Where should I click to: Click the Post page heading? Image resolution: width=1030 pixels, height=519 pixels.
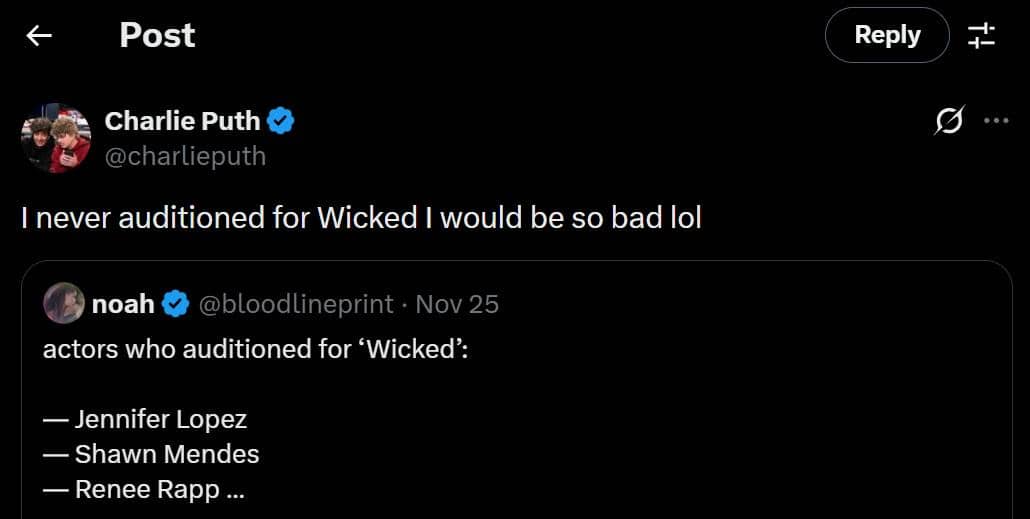click(x=157, y=36)
